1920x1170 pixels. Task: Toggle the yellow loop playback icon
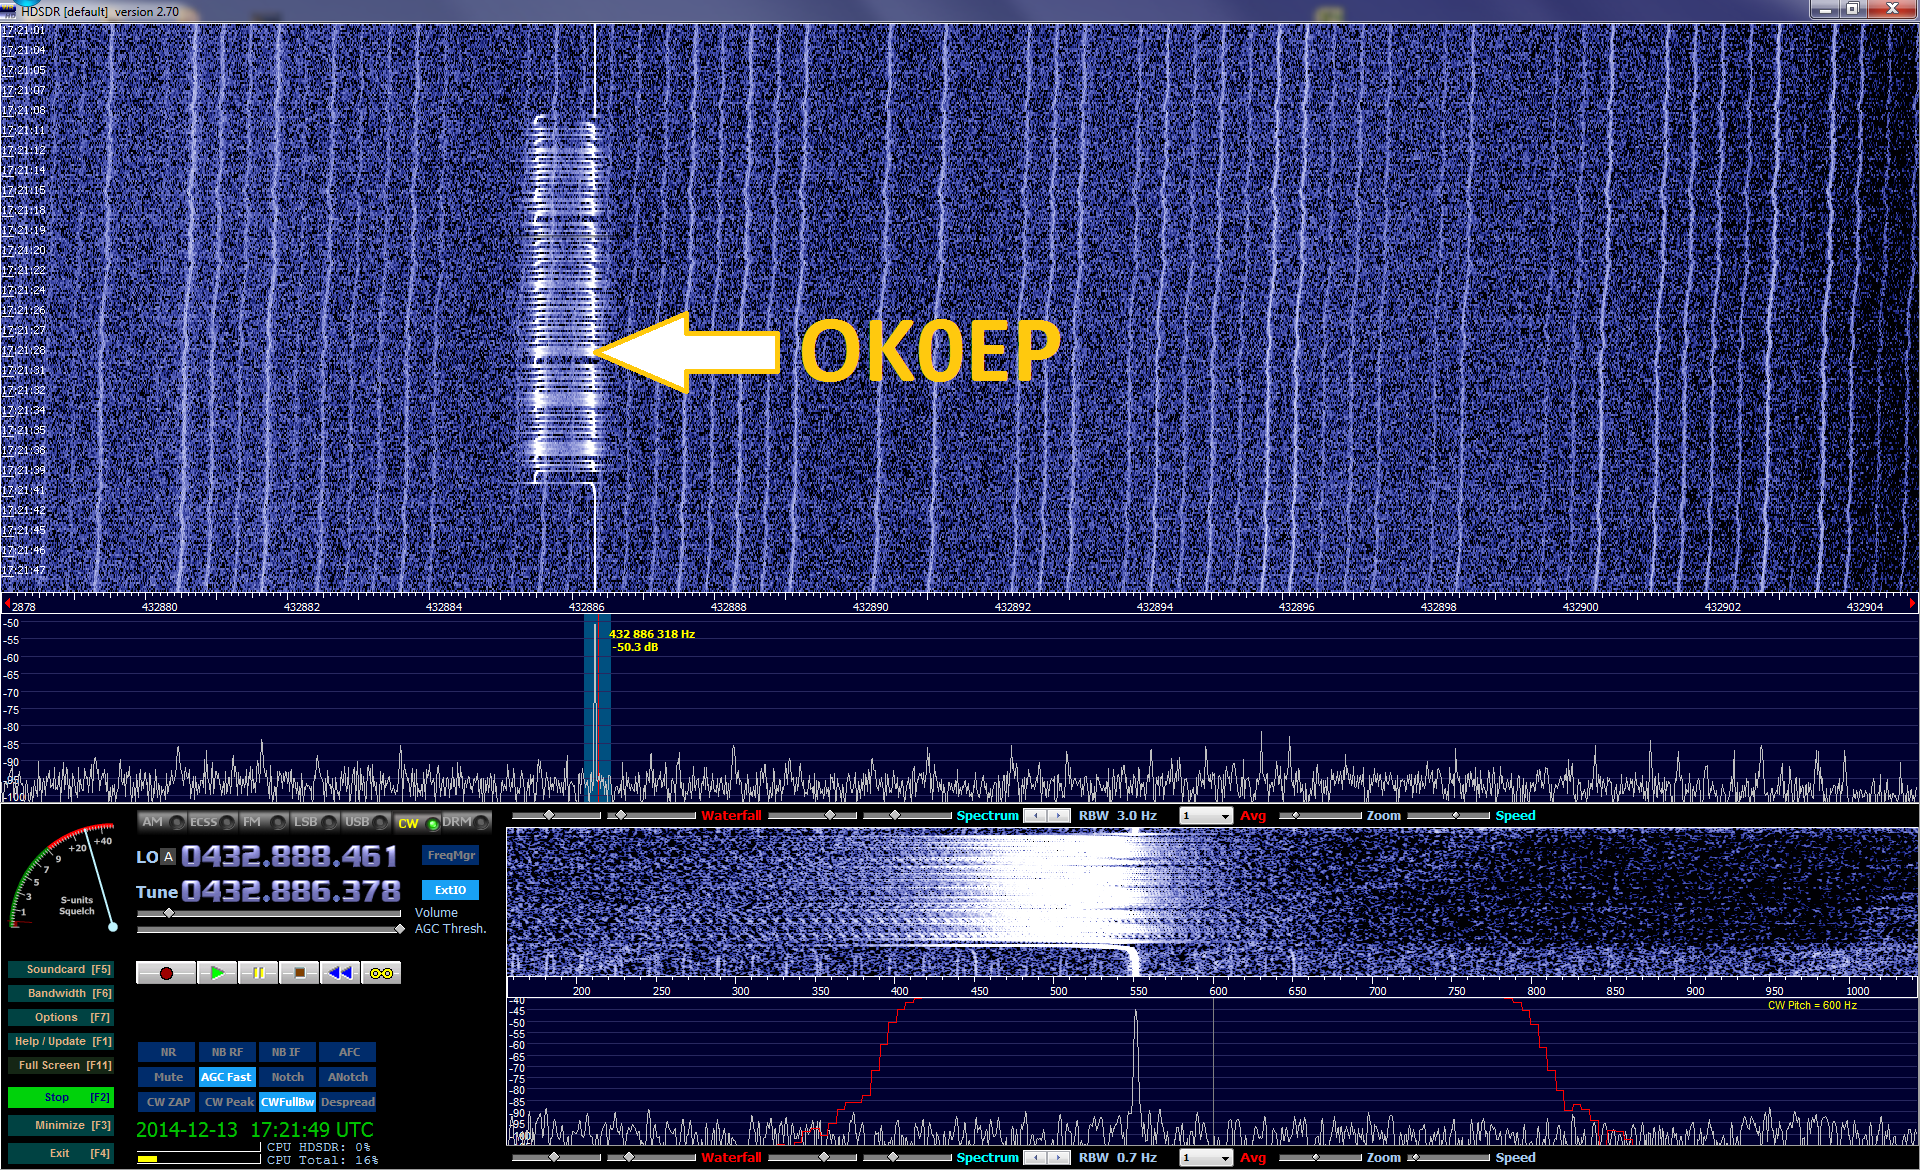[x=381, y=973]
